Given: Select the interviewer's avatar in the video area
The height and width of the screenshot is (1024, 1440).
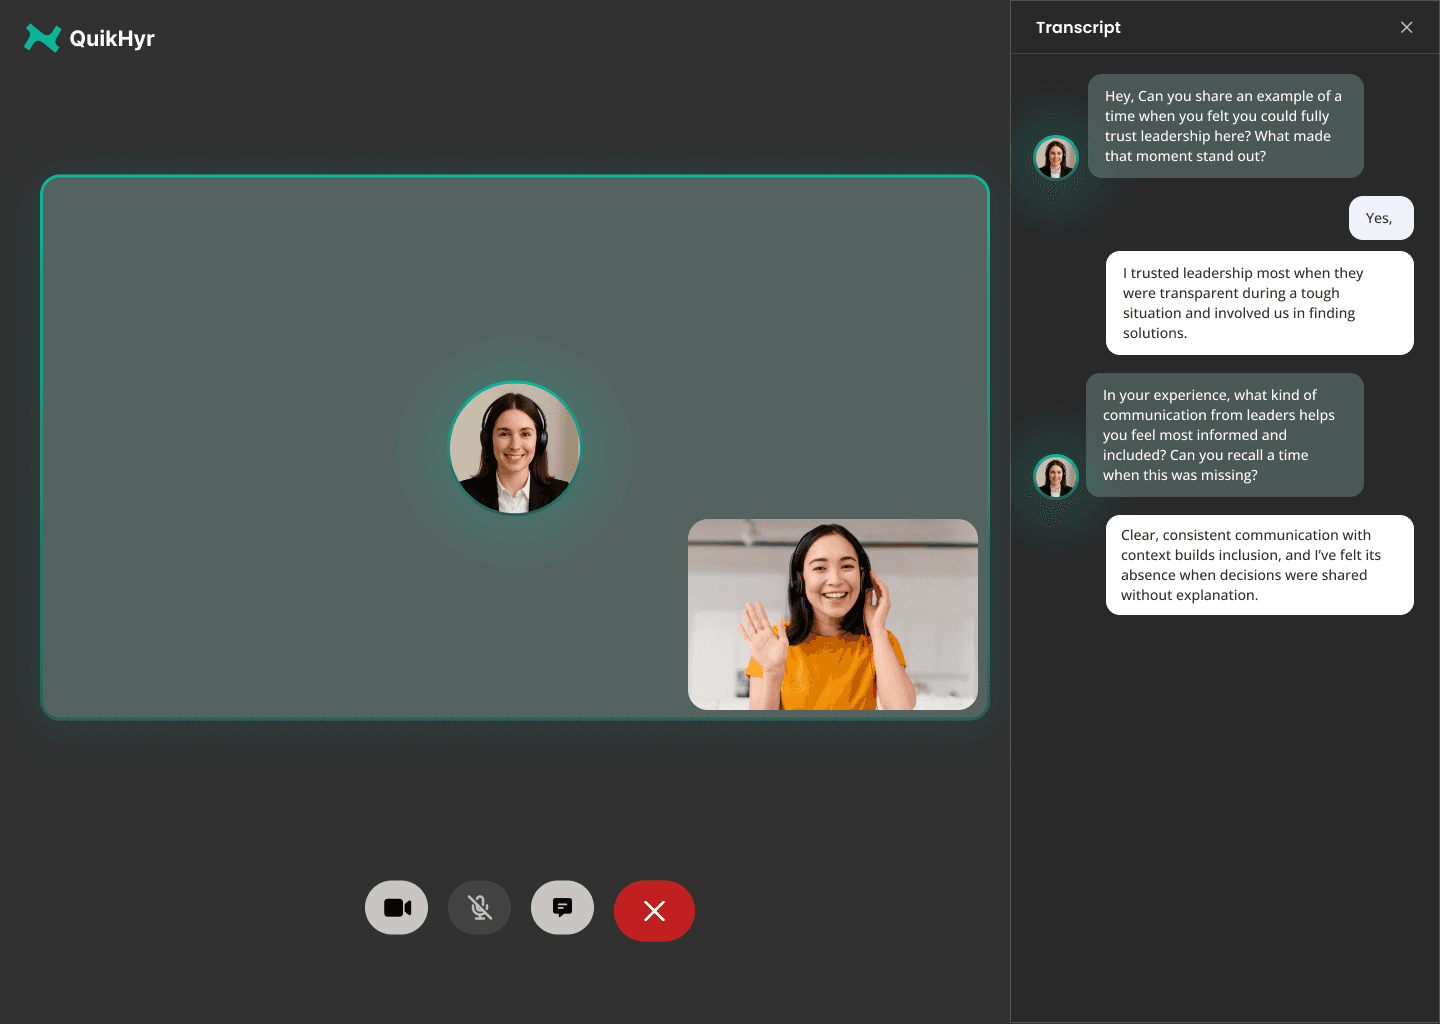Looking at the screenshot, I should click(x=515, y=448).
